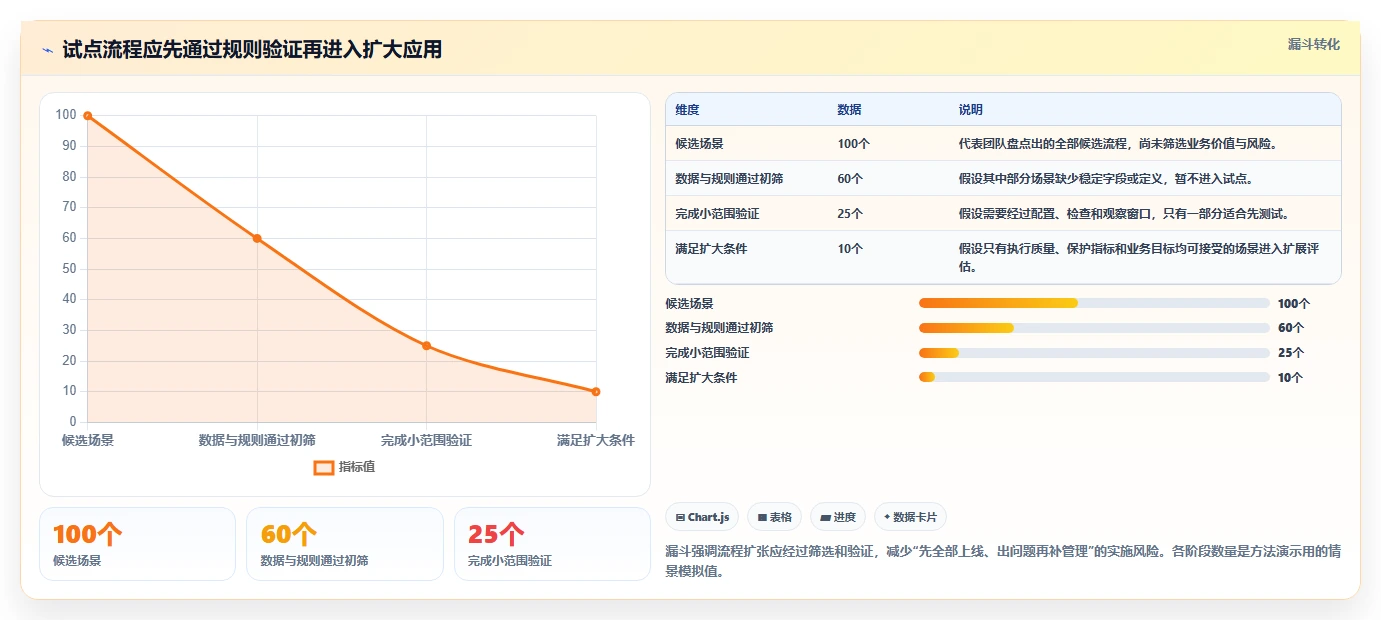
Task: Click x-axis label 完成小范围验证 under chart
Action: click(426, 440)
